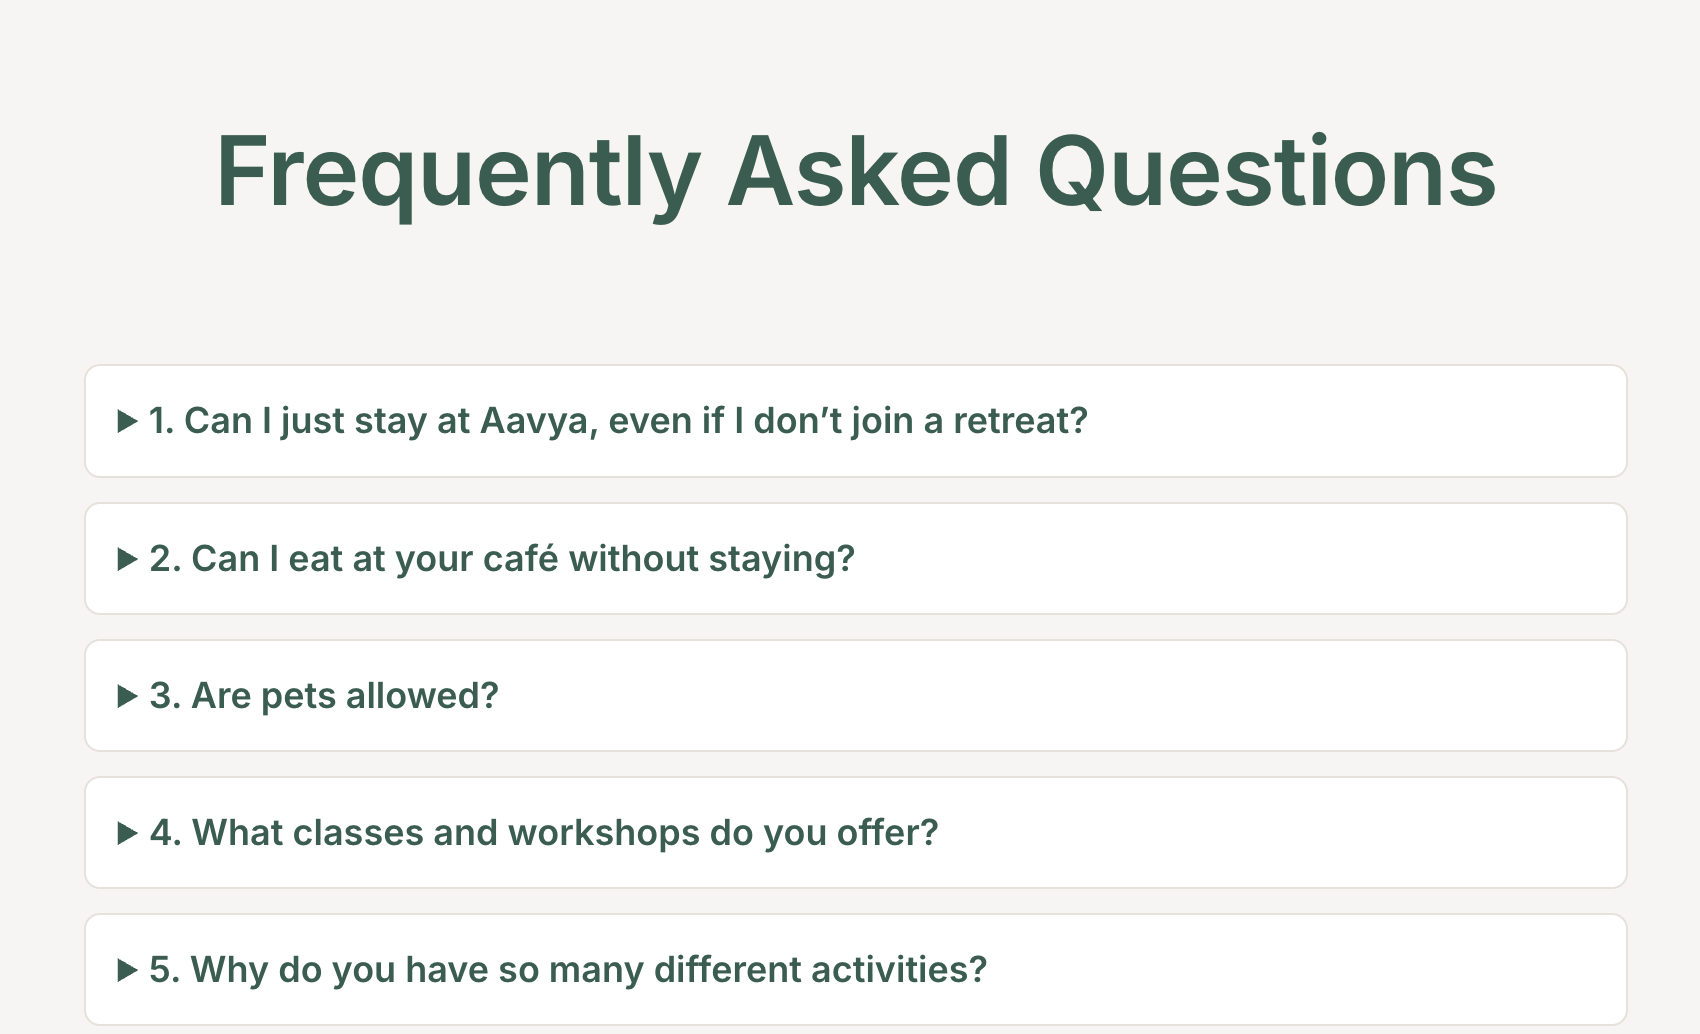Screen dimensions: 1700x1034
Task: Open "What classes and workshops do you offer?"
Action: tap(565, 833)
